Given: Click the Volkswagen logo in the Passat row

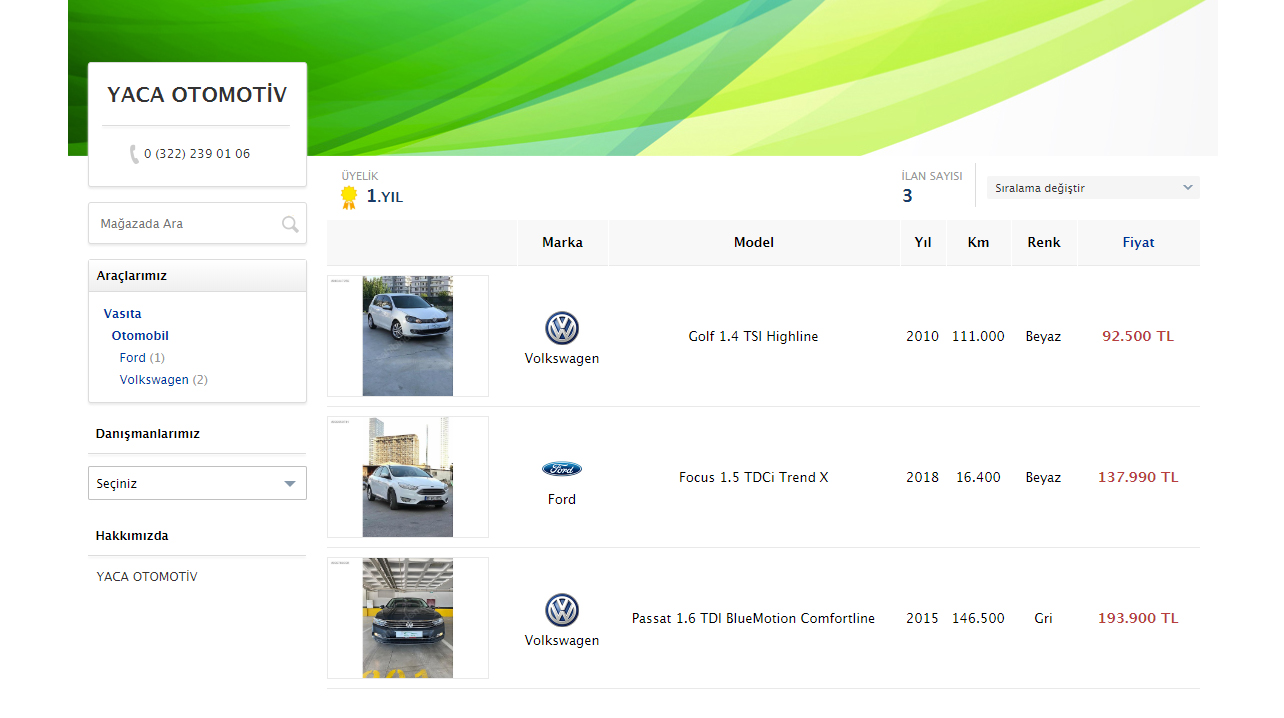Looking at the screenshot, I should [562, 610].
